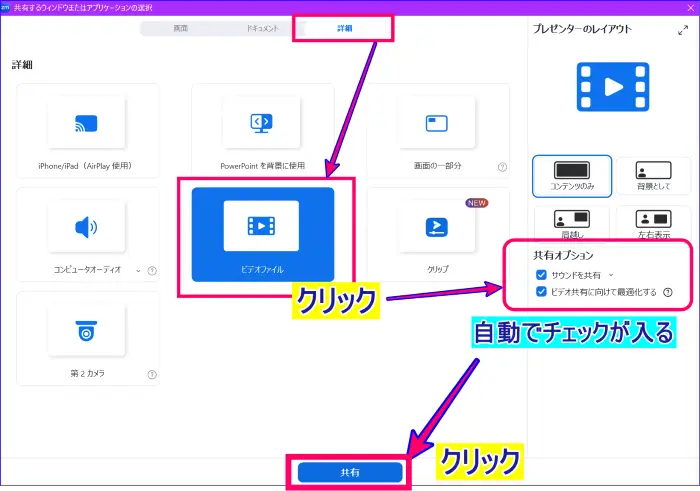Switch to the 画面 tab
The width and height of the screenshot is (700, 491).
180,29
